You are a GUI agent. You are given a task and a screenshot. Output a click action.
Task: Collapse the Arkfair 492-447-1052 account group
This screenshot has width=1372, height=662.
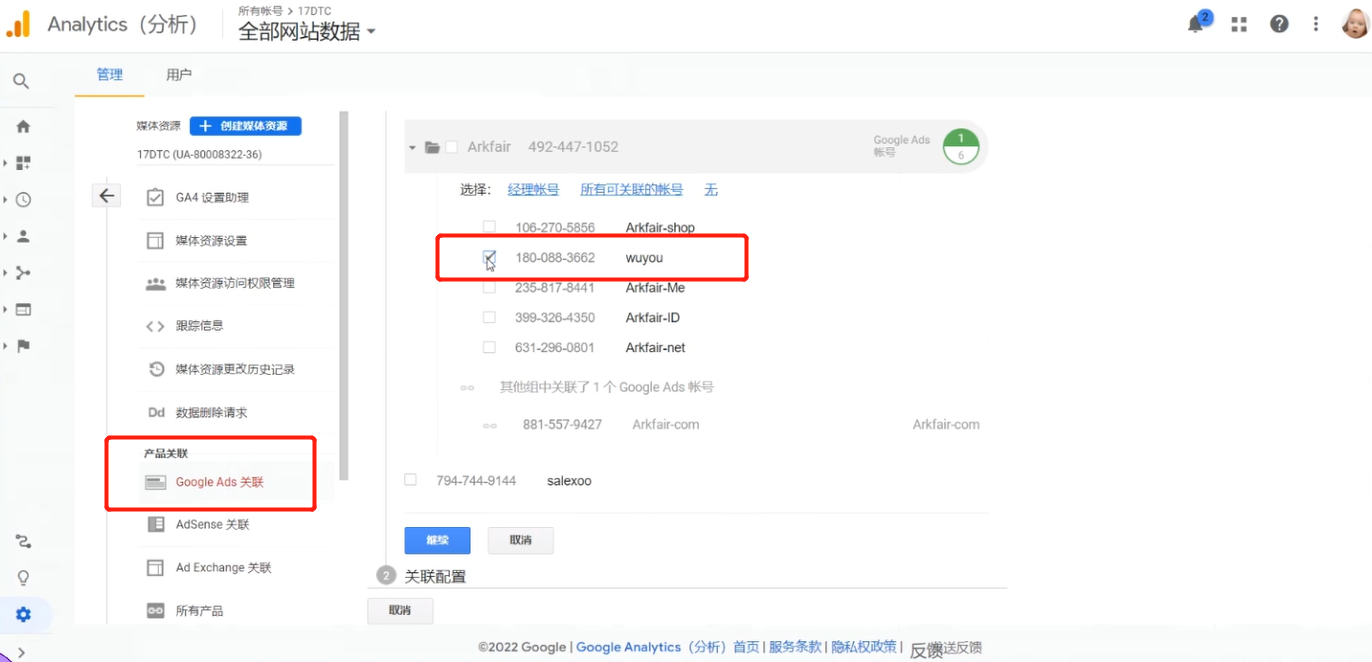tap(411, 146)
